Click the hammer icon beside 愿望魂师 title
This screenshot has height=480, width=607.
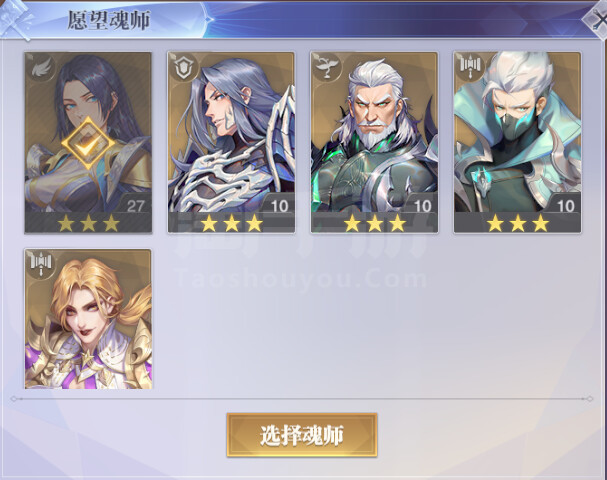16,20
